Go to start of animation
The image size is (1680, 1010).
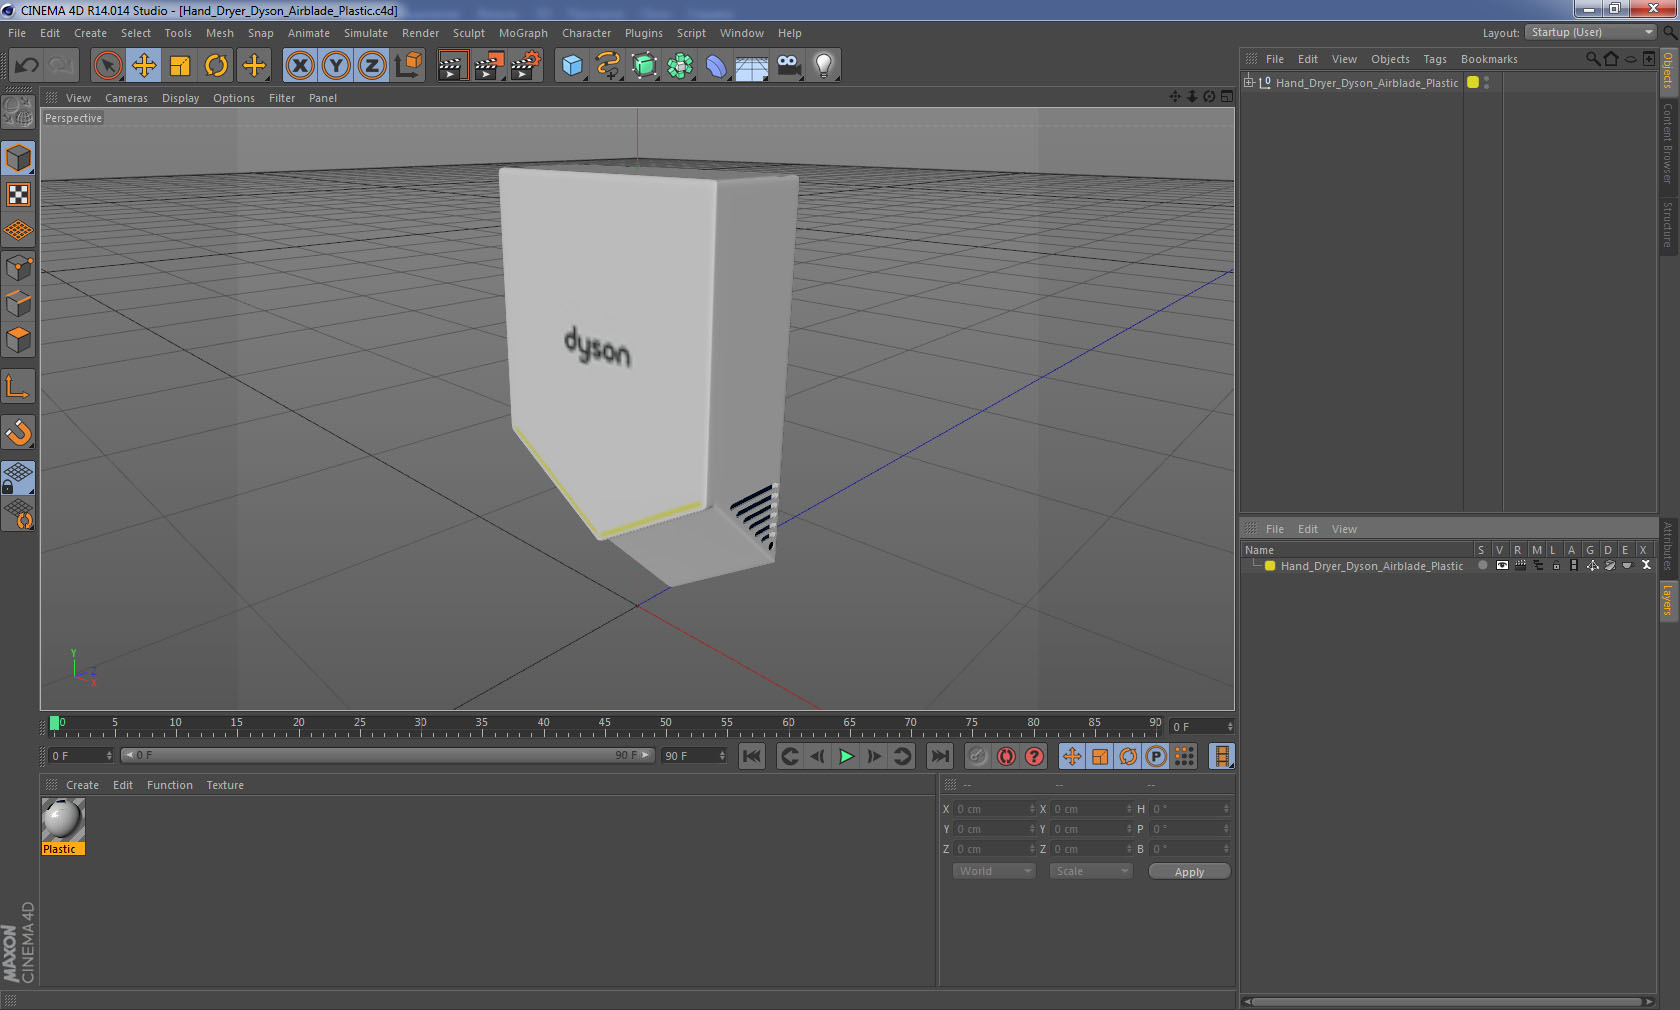click(x=752, y=756)
